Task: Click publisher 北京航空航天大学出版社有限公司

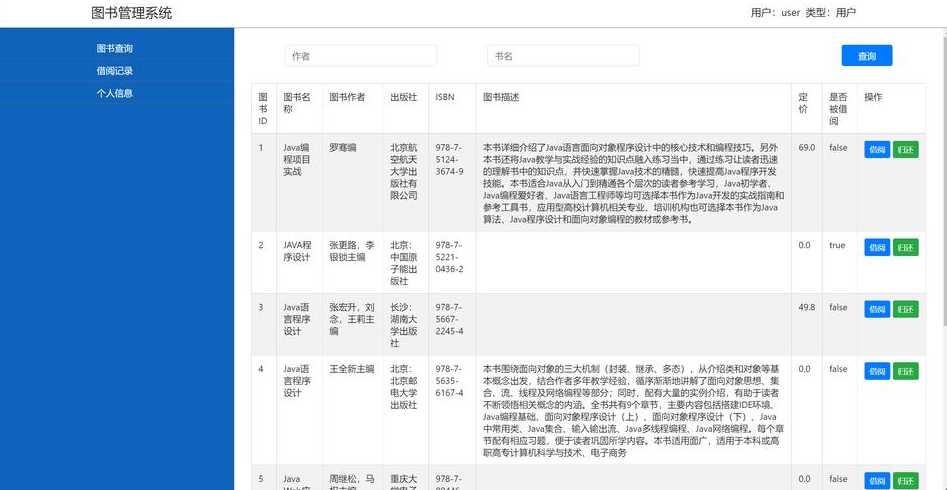Action: tap(403, 172)
